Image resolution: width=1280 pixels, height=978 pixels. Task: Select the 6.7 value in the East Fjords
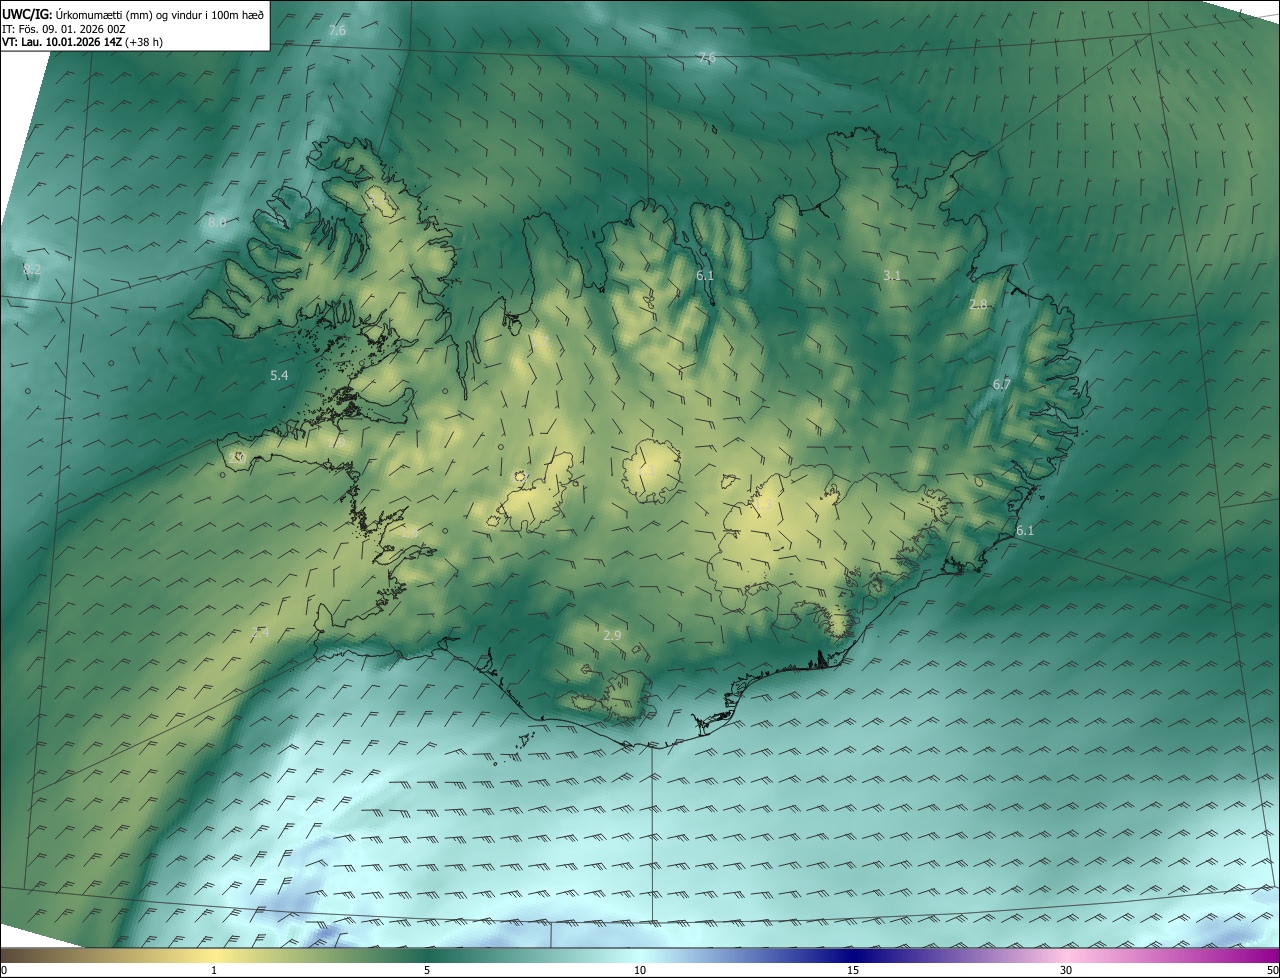tap(1002, 384)
